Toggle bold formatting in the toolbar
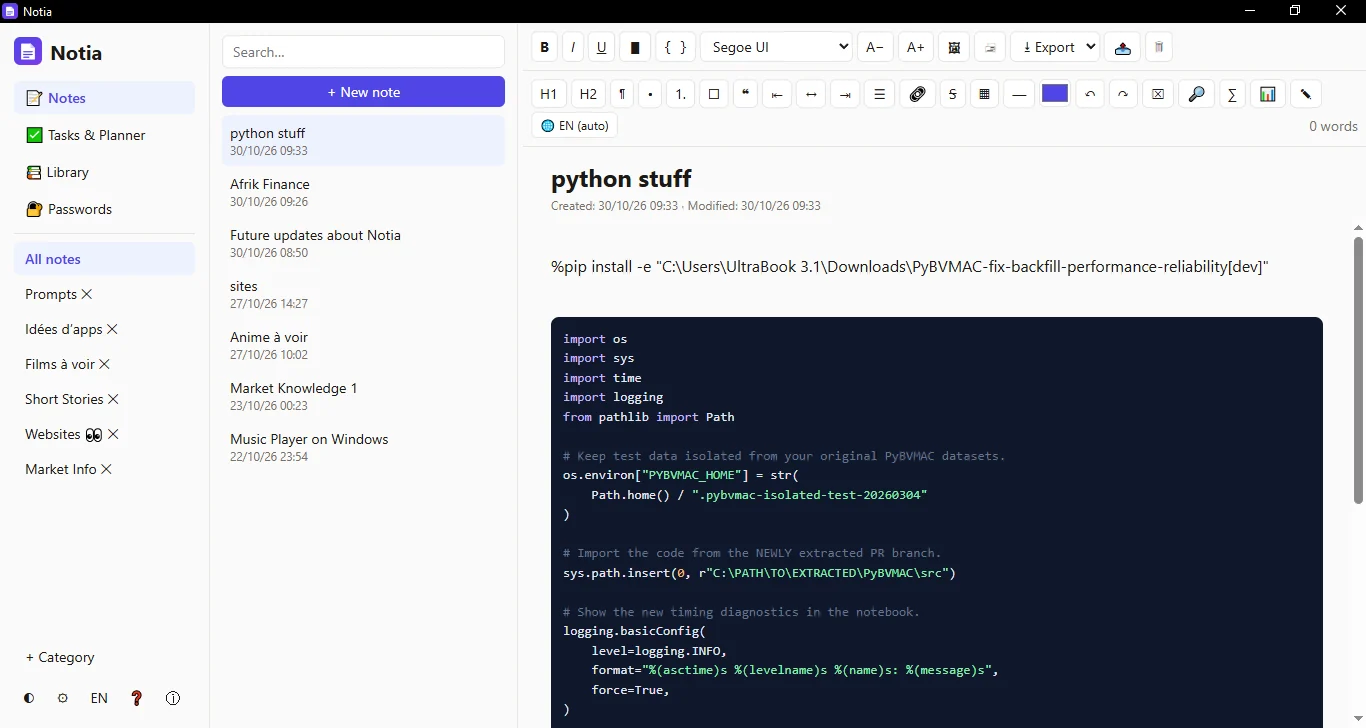The height and width of the screenshot is (728, 1366). coord(544,47)
